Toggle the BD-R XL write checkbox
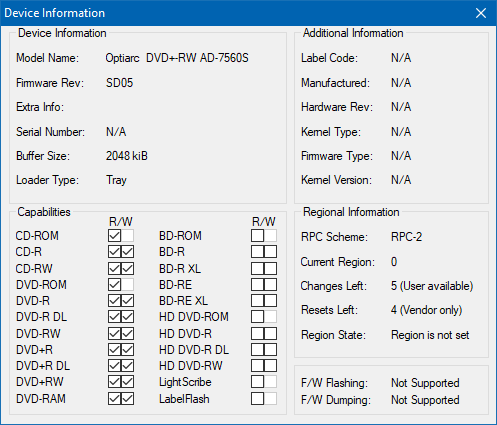This screenshot has width=497, height=425. pyautogui.click(x=271, y=268)
